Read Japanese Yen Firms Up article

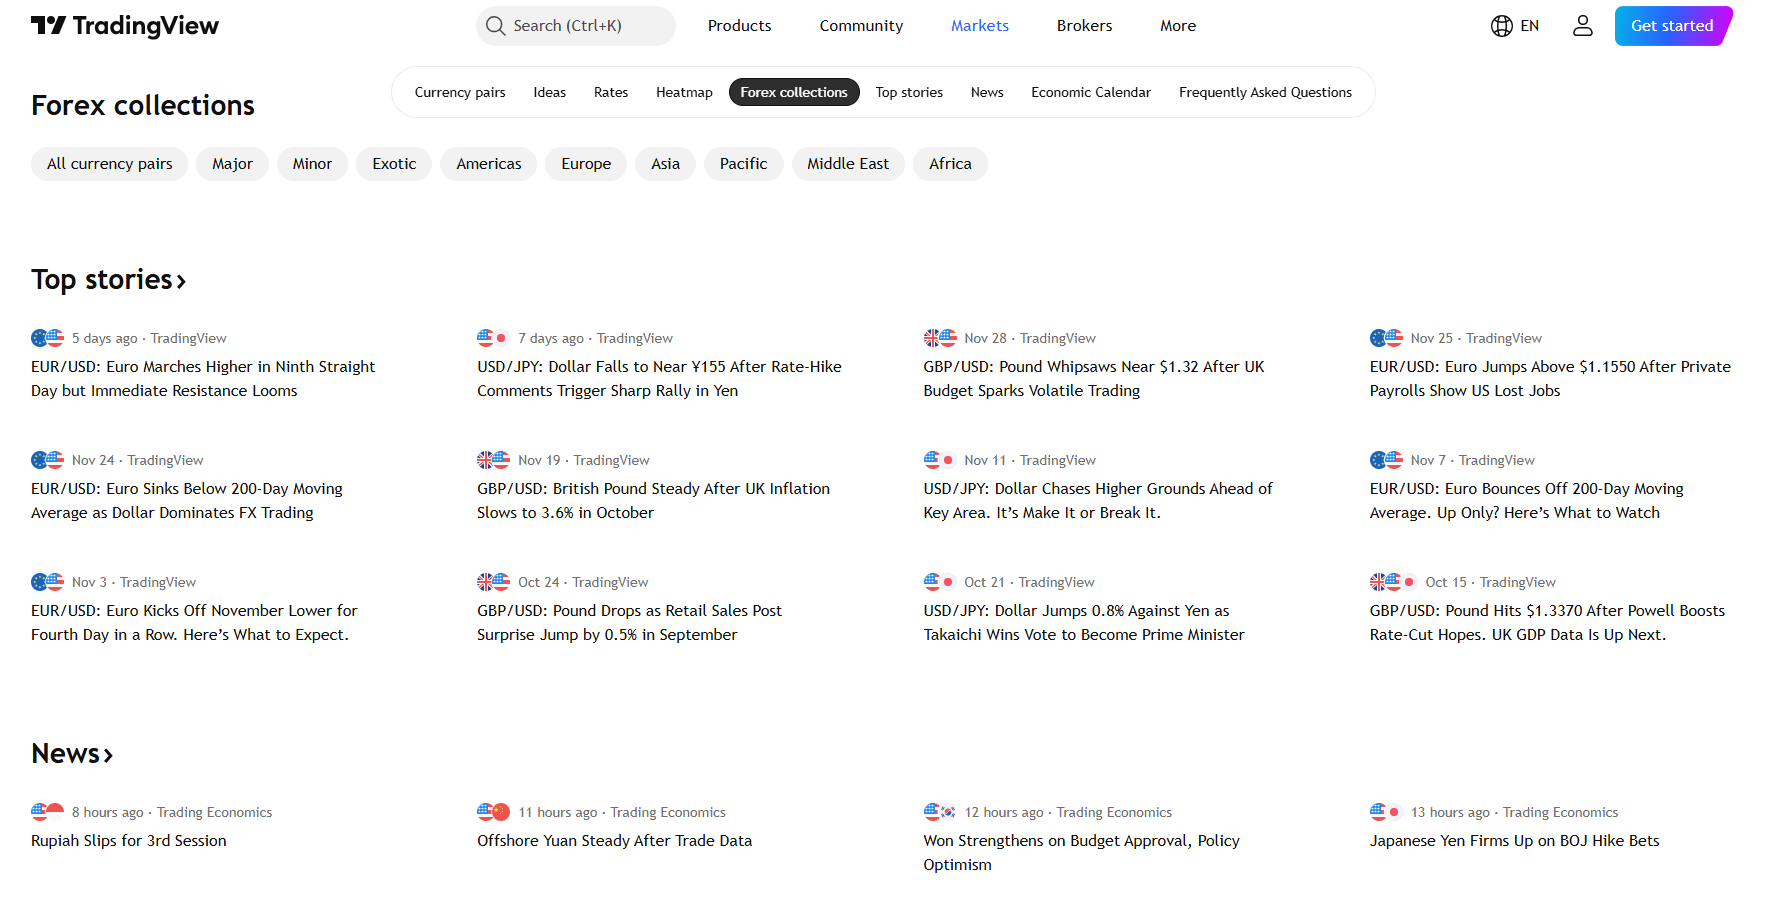click(x=1513, y=841)
